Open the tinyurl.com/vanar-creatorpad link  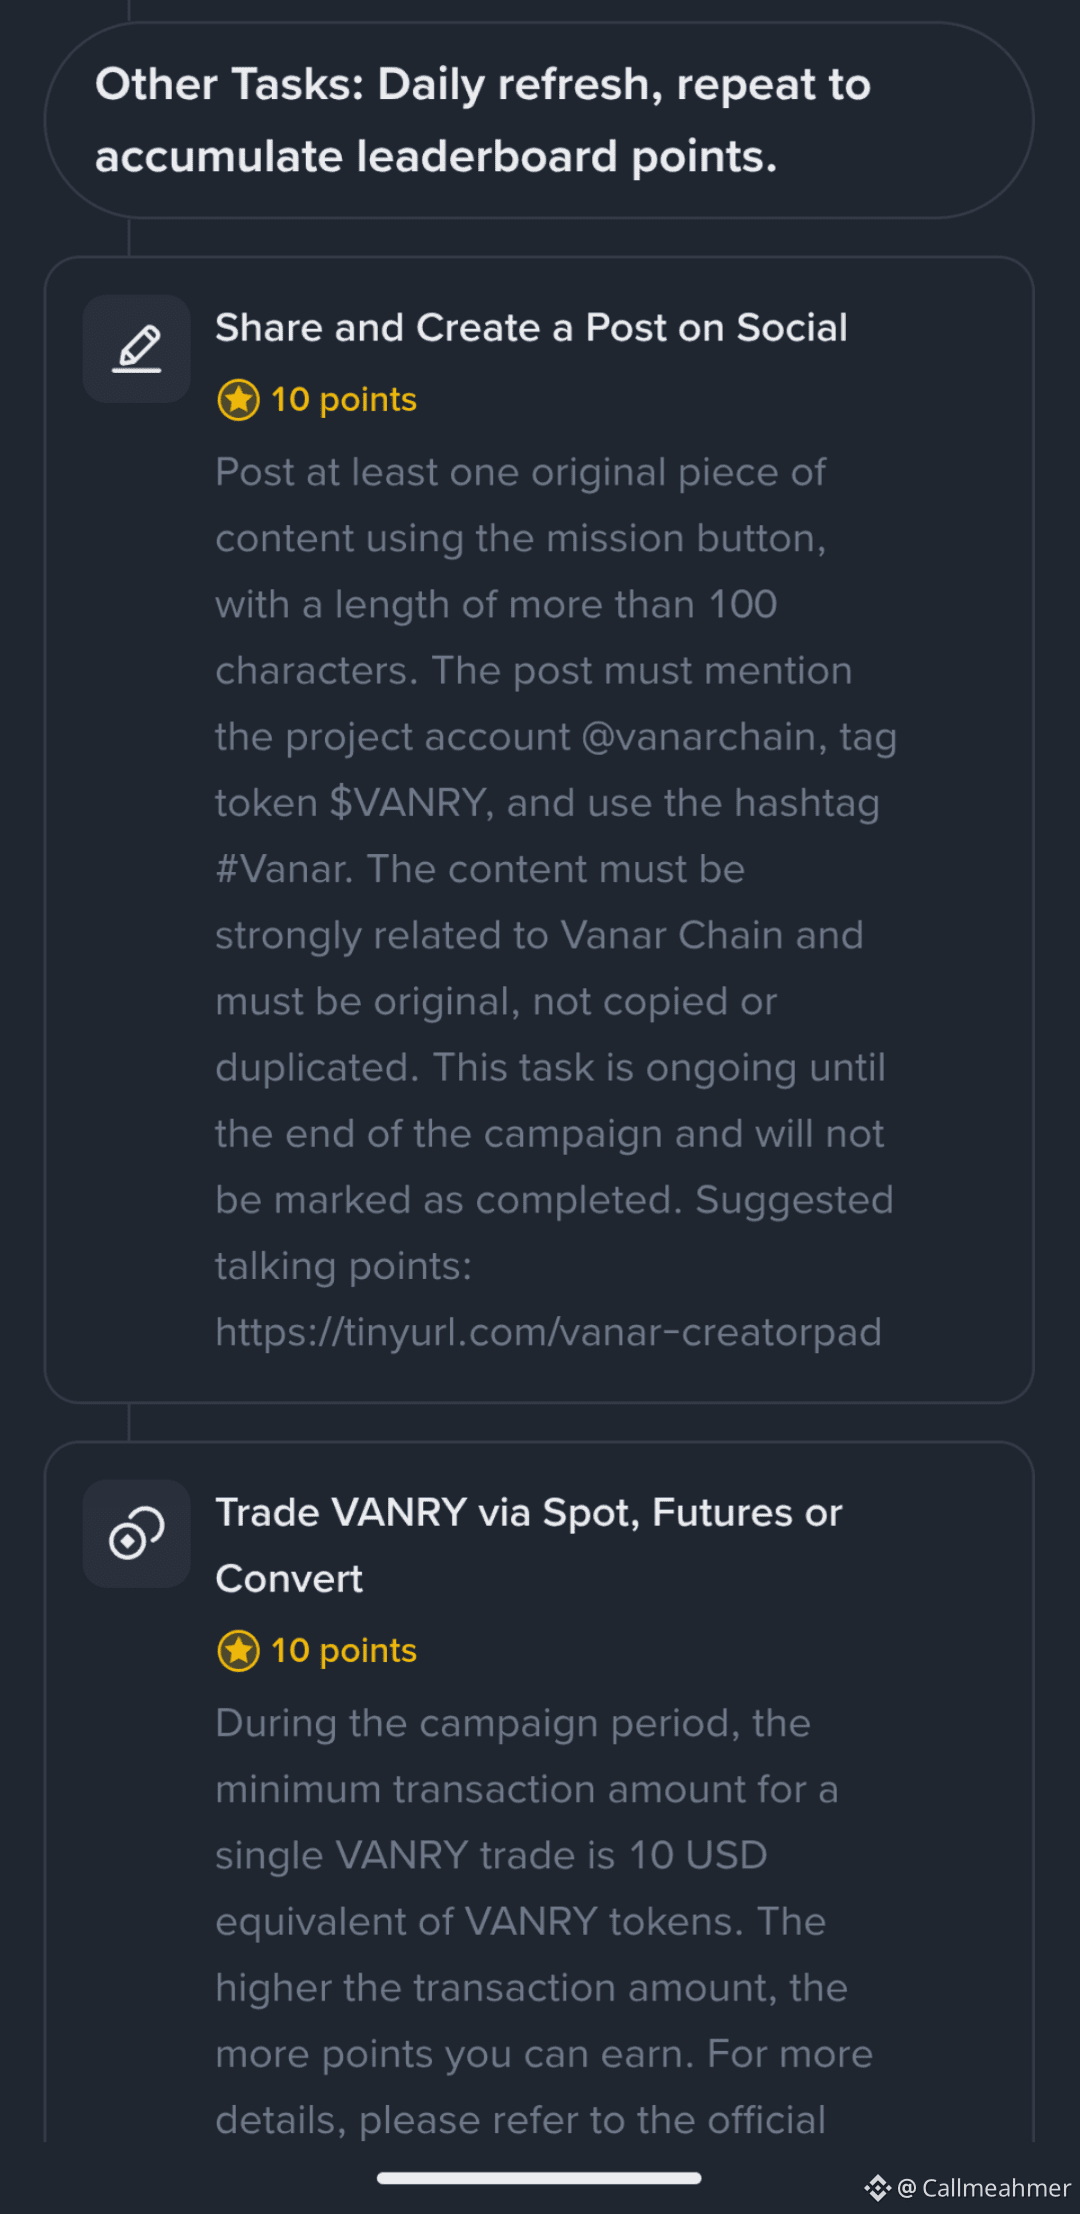[548, 1332]
